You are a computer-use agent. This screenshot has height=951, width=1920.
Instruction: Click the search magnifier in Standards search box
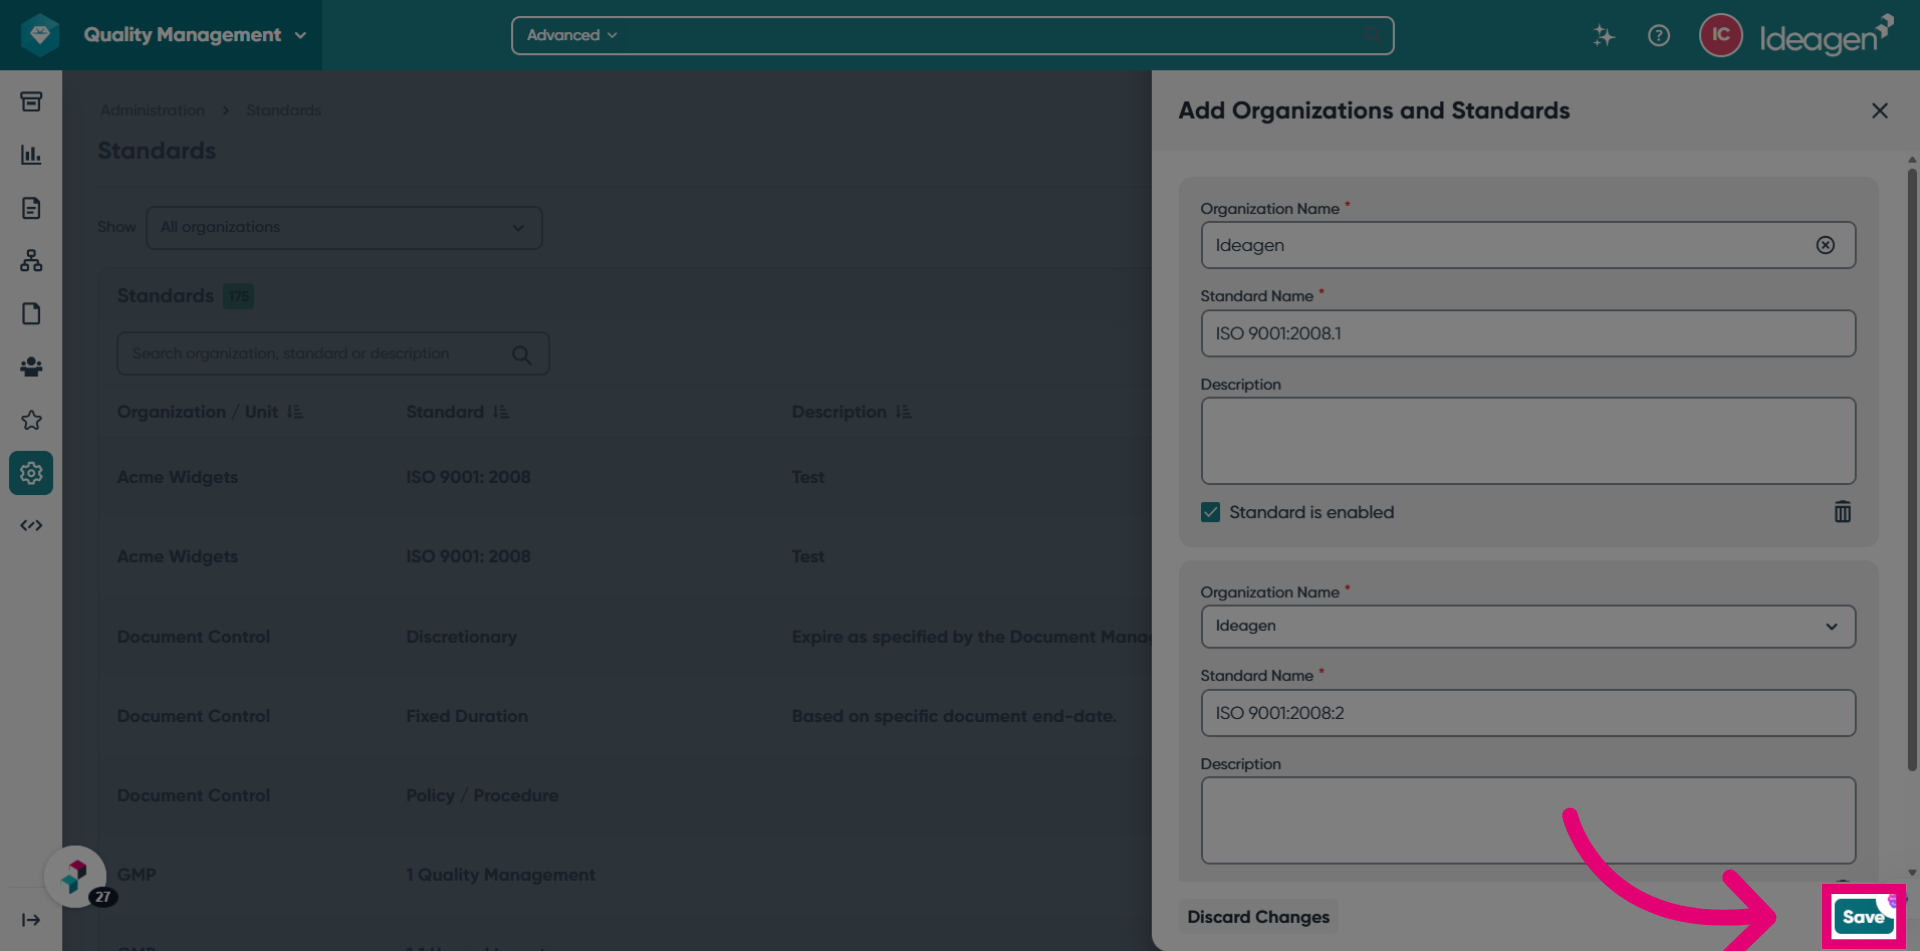point(522,354)
